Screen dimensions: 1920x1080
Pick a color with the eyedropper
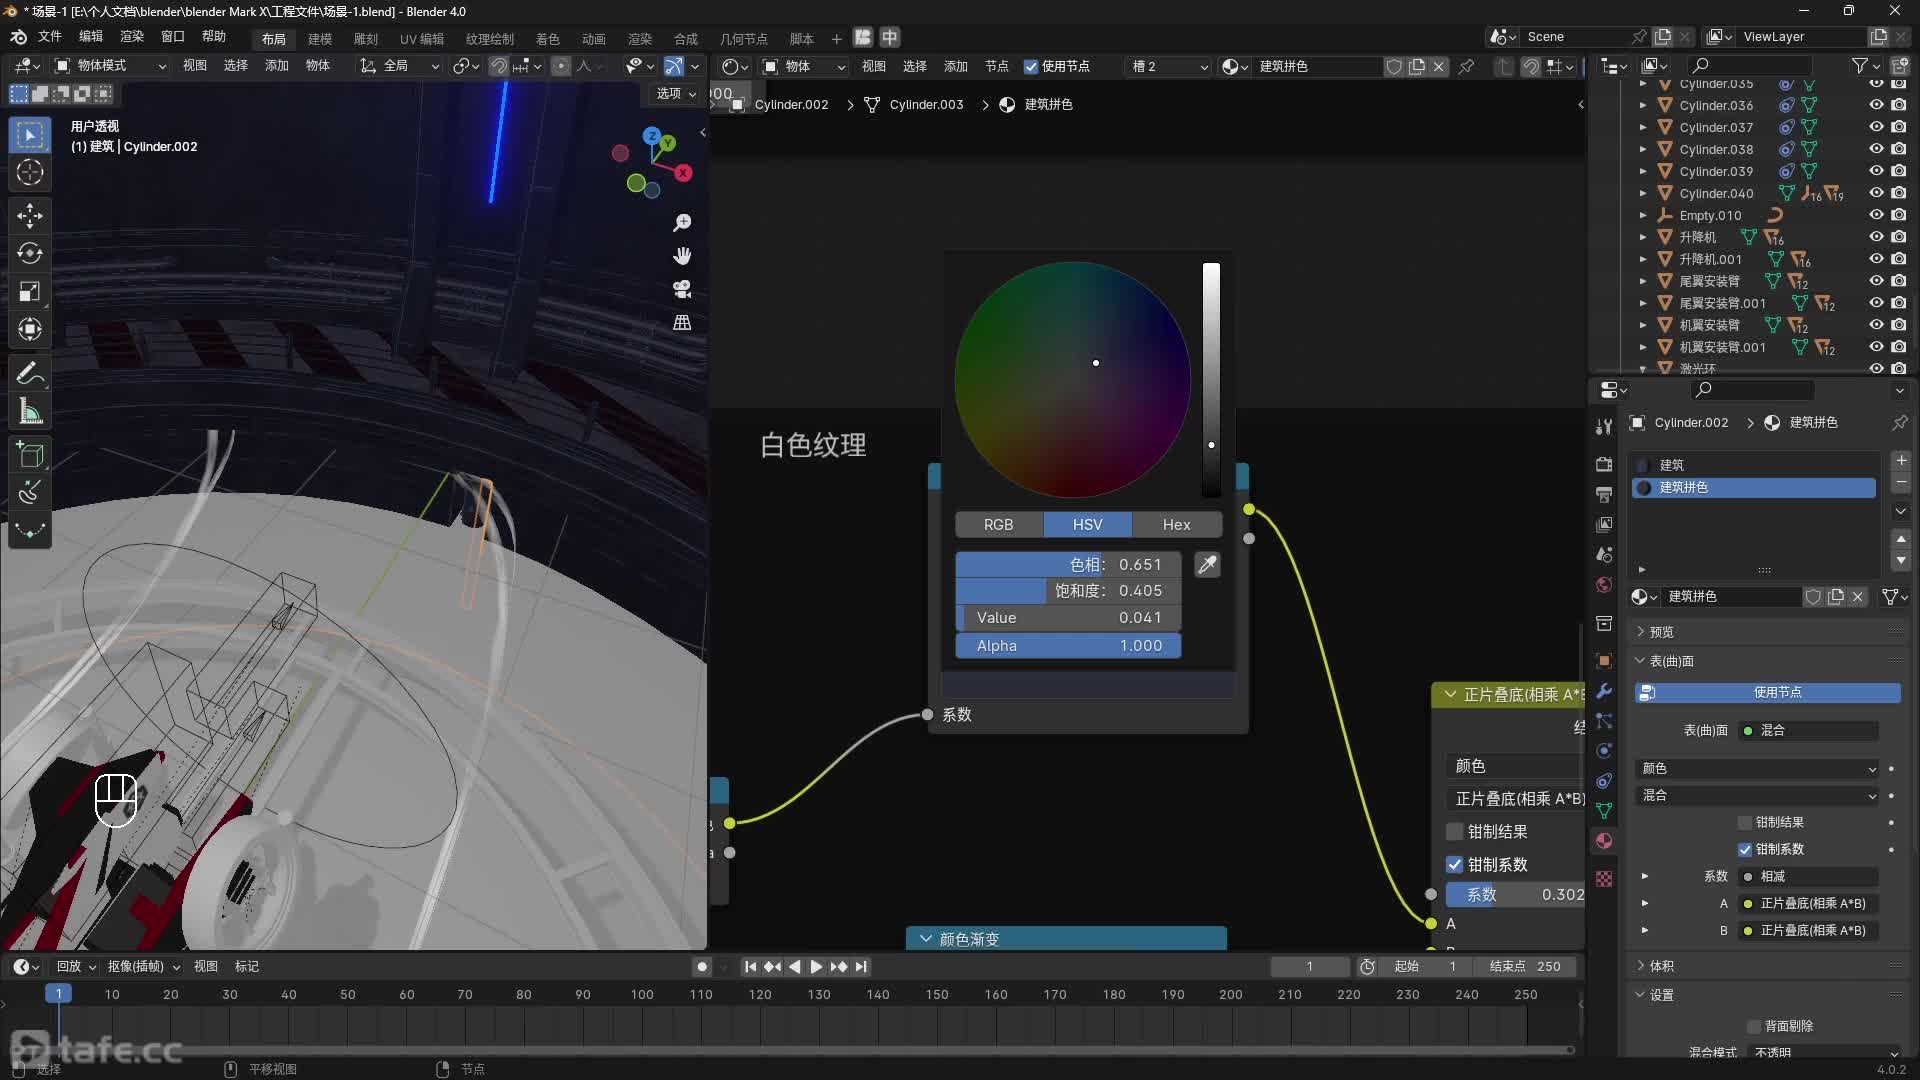(1207, 565)
